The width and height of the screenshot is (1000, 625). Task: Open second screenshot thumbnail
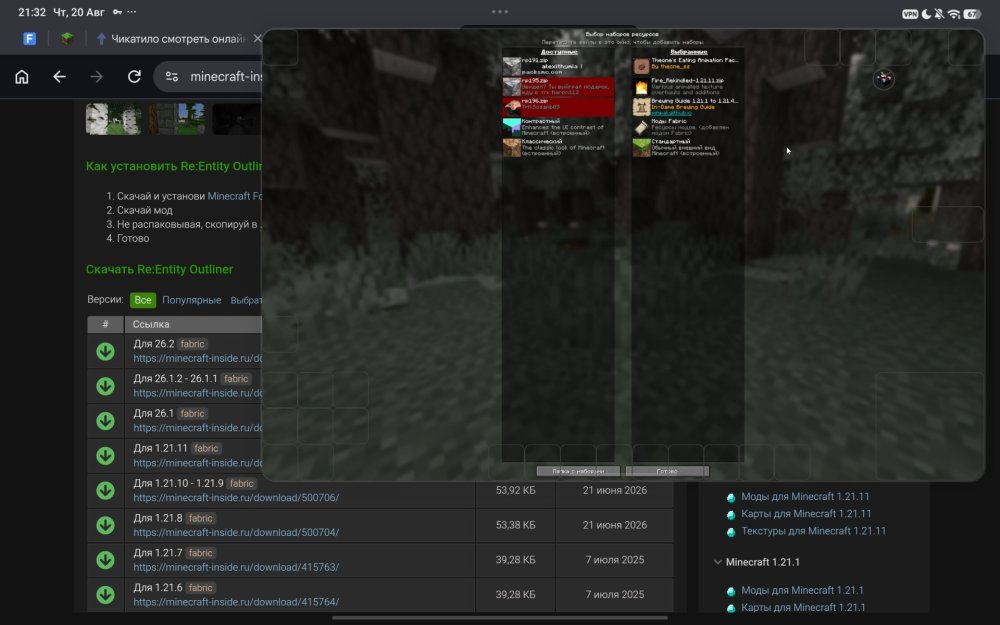click(x=177, y=119)
